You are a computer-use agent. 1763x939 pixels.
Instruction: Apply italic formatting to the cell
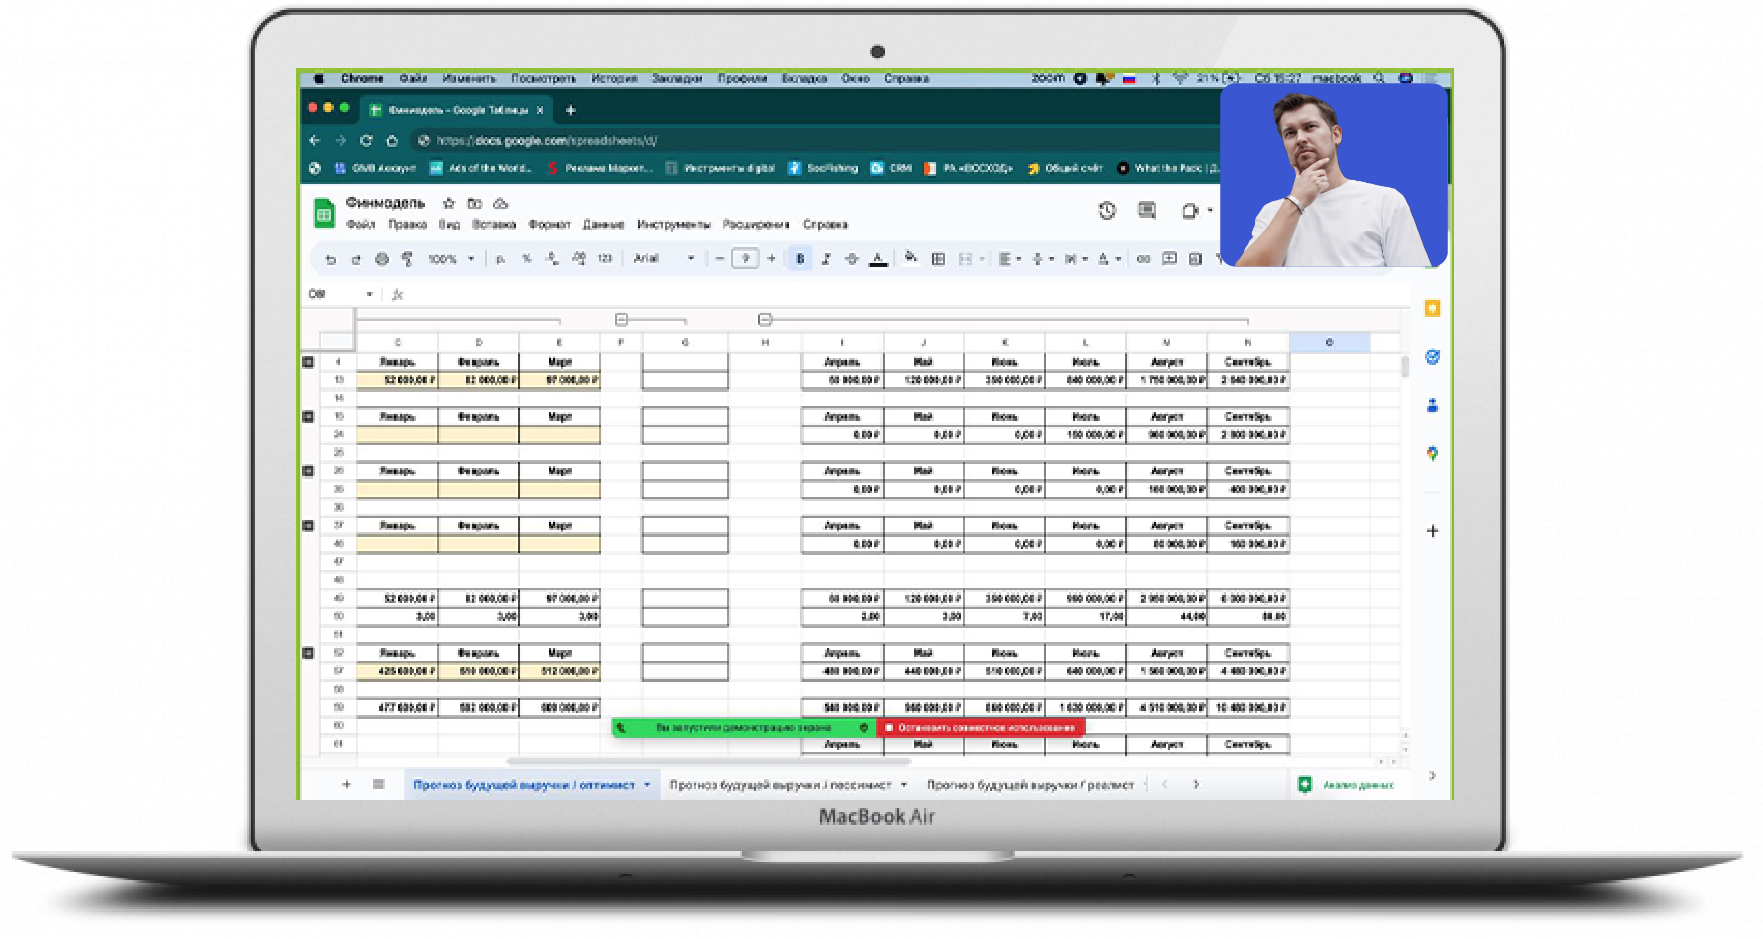pos(826,259)
